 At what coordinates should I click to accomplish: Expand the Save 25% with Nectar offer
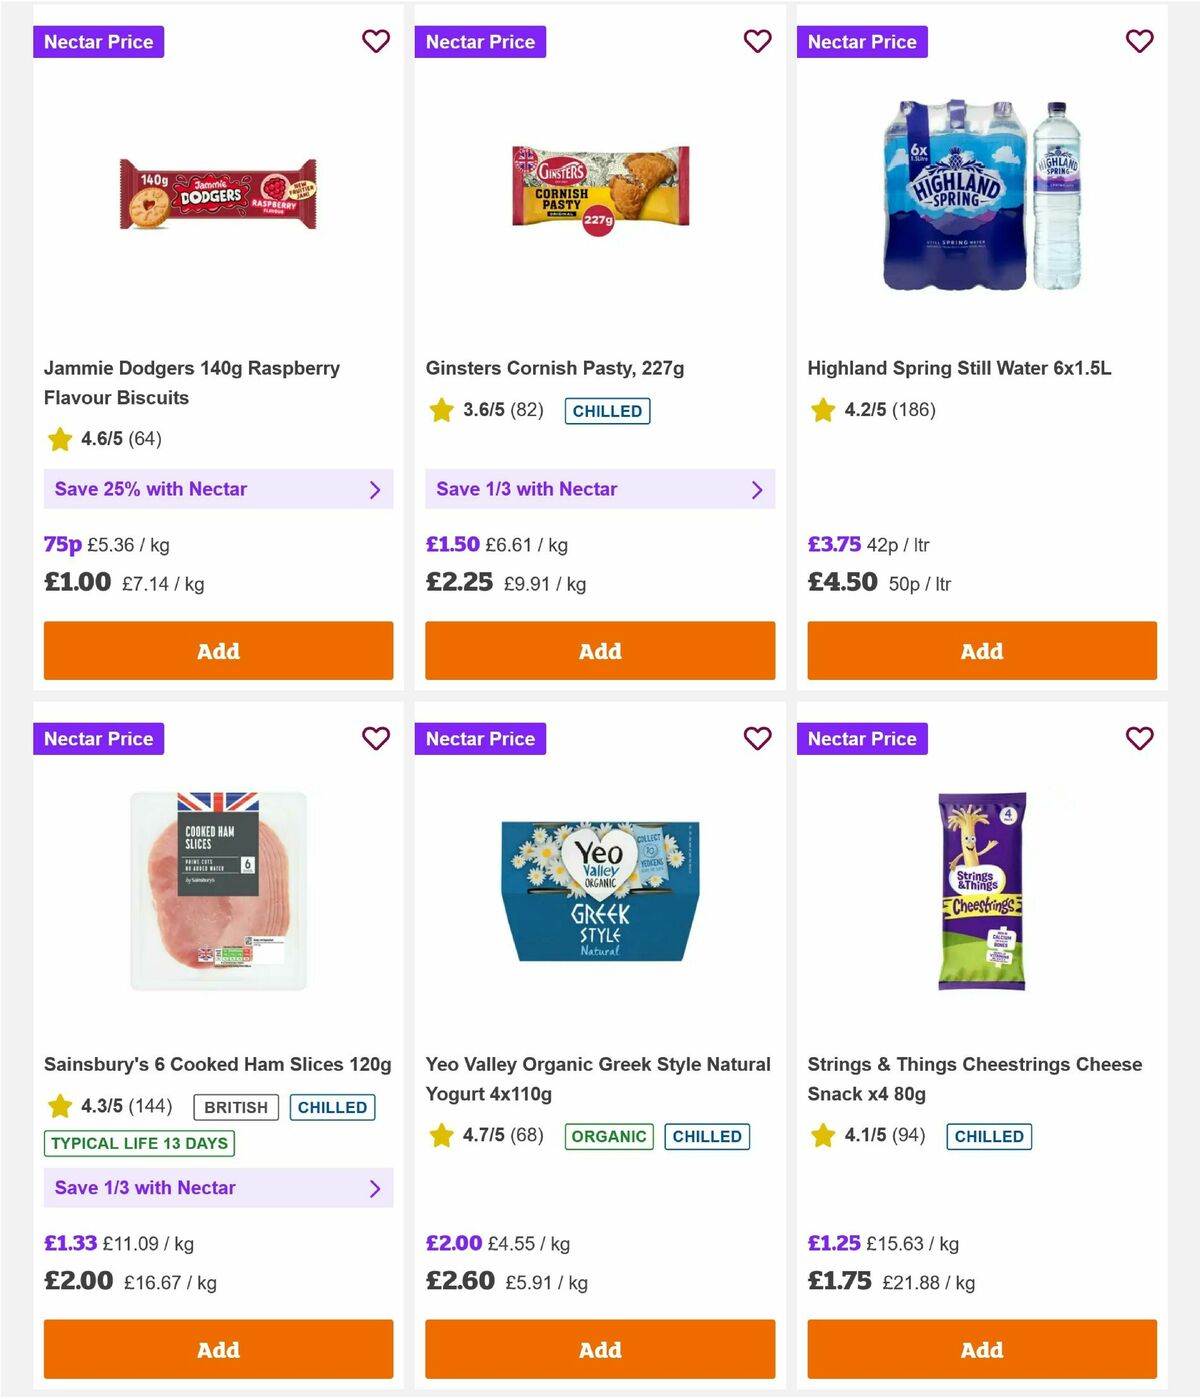218,489
